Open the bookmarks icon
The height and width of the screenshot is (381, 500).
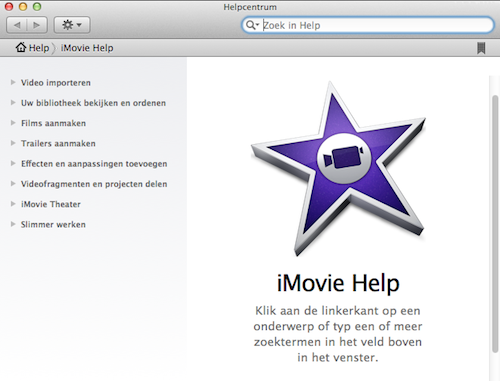(481, 48)
